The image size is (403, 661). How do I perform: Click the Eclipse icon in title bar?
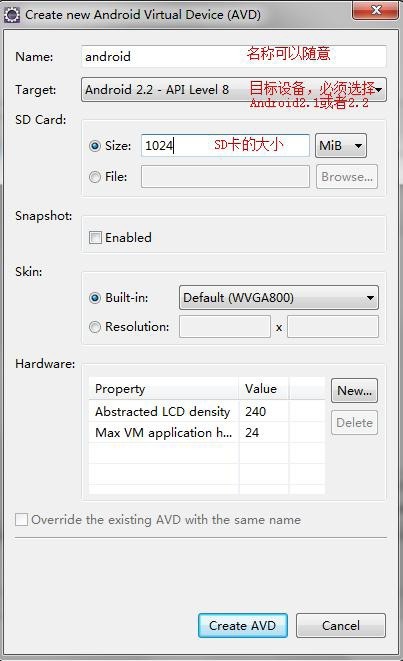tap(11, 15)
